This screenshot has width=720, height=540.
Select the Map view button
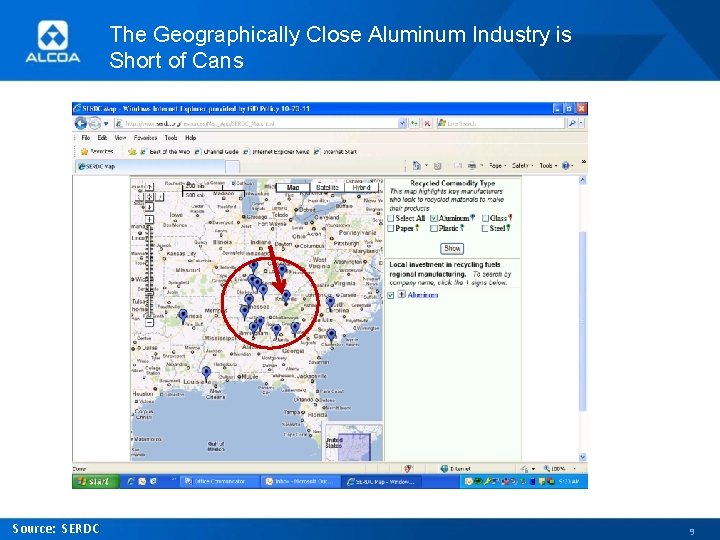(293, 187)
